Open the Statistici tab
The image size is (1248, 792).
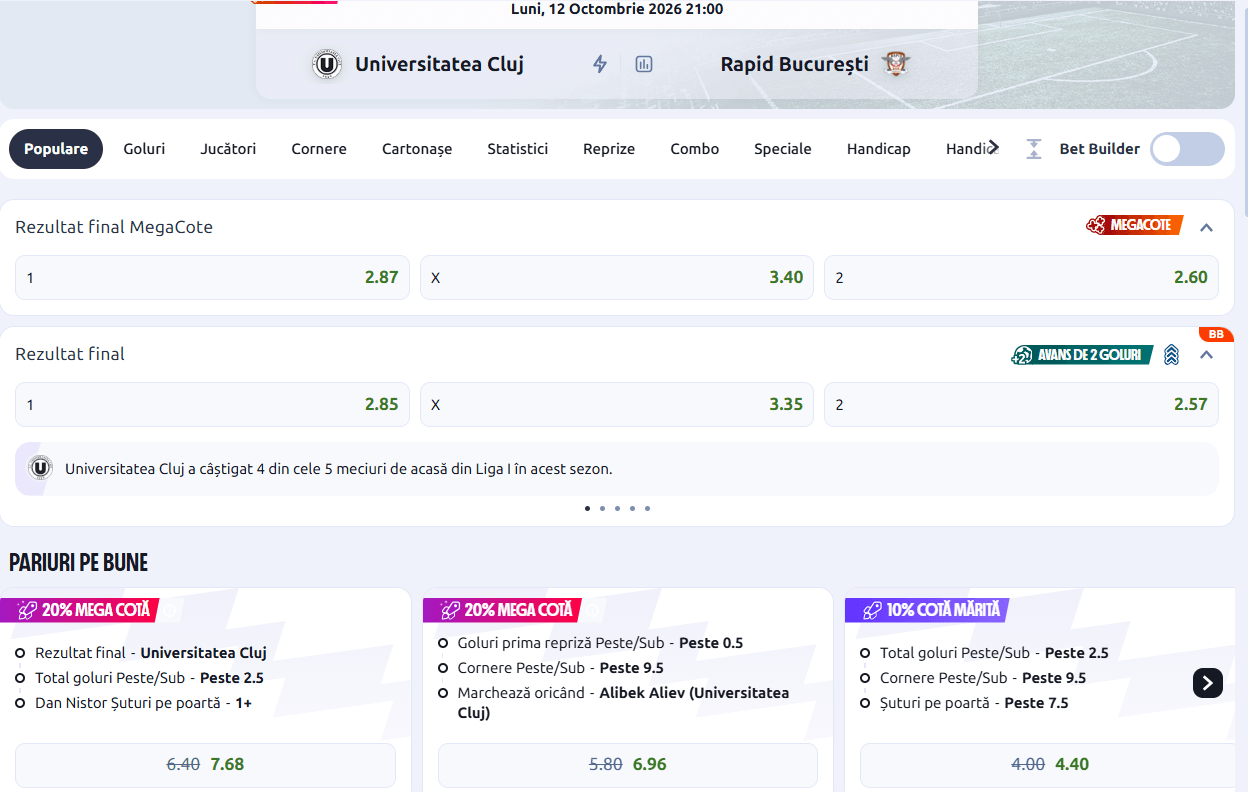(x=518, y=149)
